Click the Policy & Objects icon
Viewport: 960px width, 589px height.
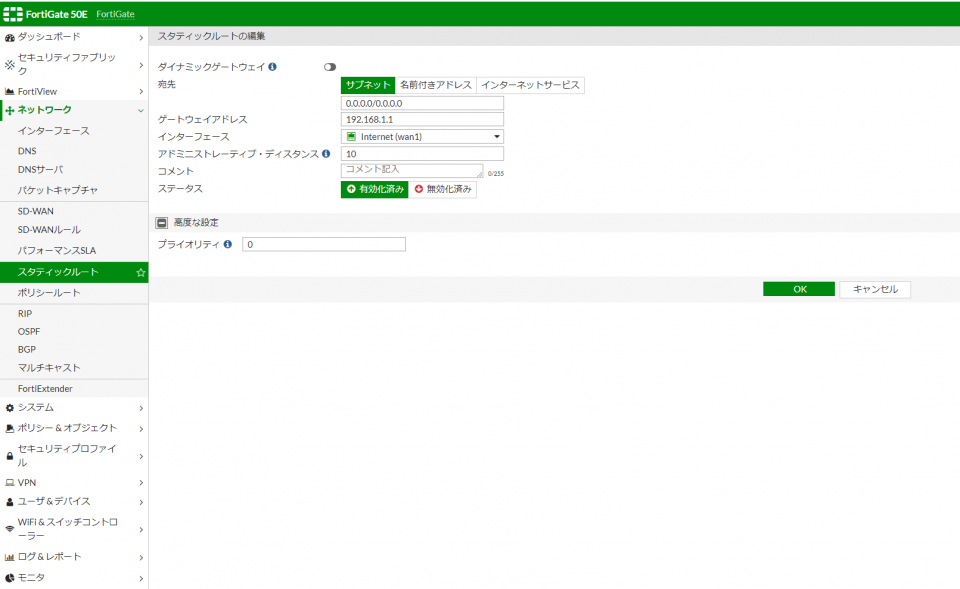pos(9,429)
